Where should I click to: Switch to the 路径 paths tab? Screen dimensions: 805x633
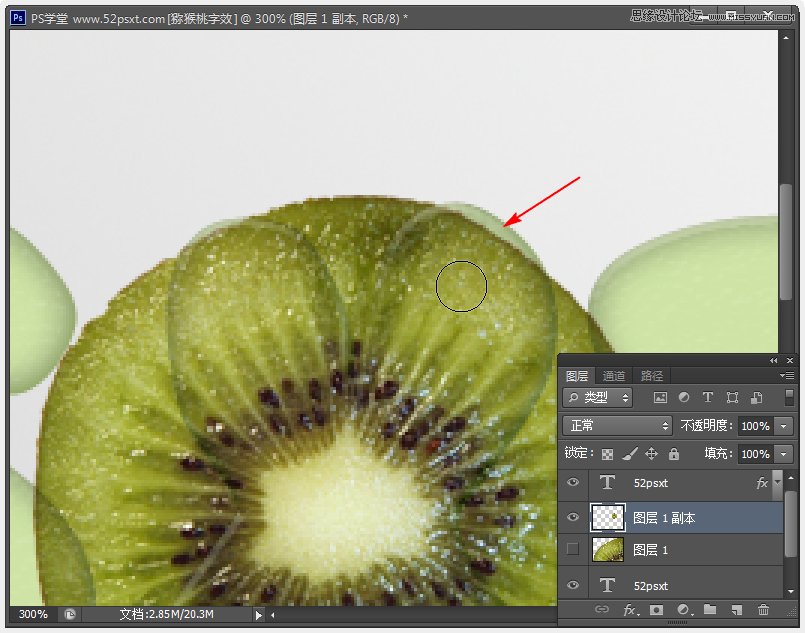click(x=651, y=375)
